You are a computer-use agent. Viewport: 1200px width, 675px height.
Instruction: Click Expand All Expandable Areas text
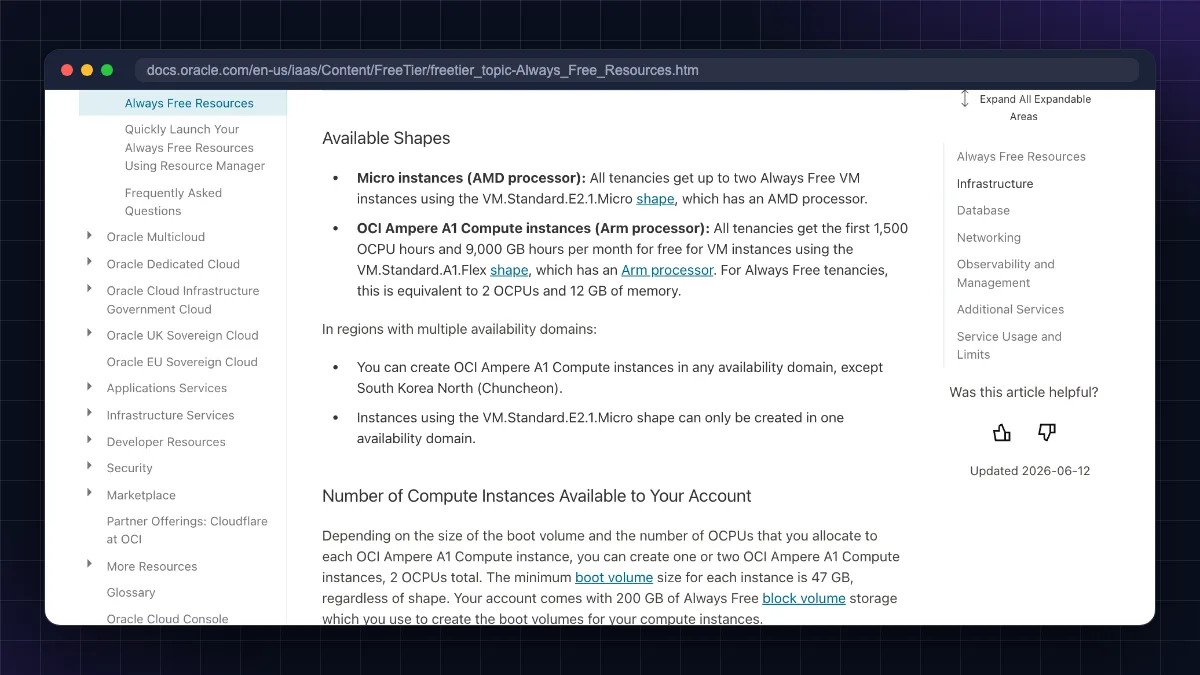click(1035, 108)
